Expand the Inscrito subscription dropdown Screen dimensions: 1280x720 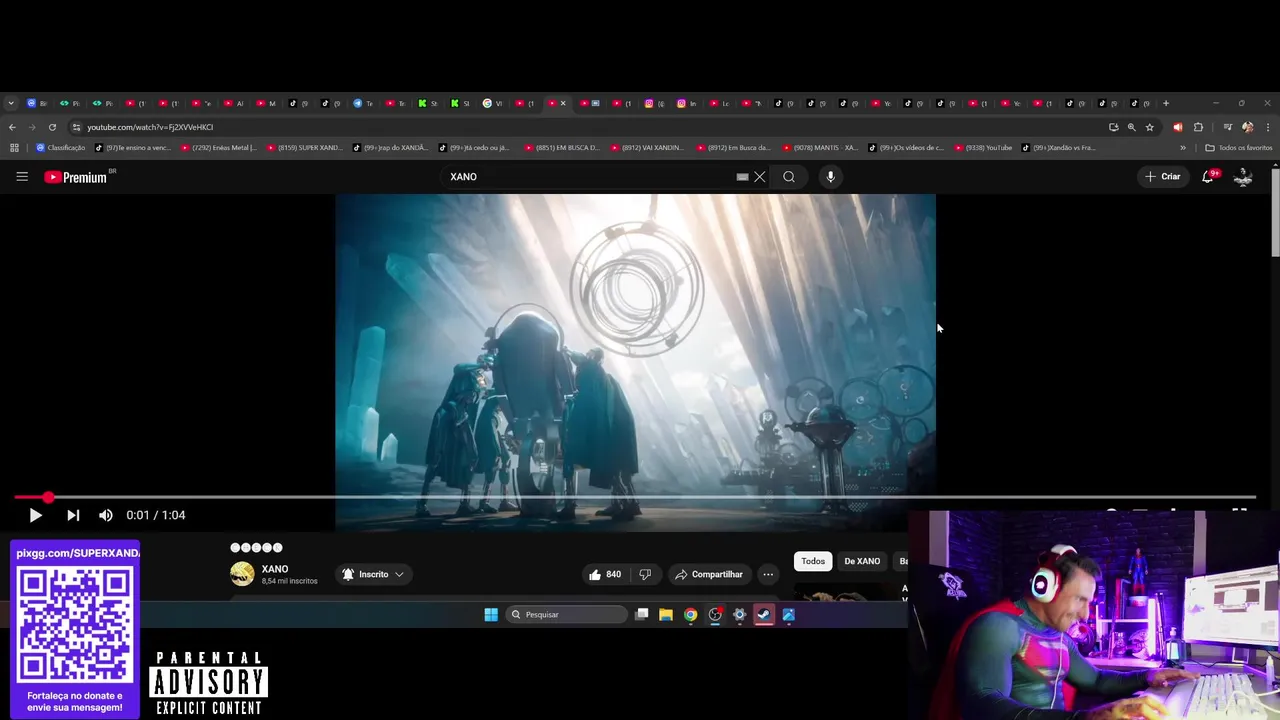click(x=373, y=574)
